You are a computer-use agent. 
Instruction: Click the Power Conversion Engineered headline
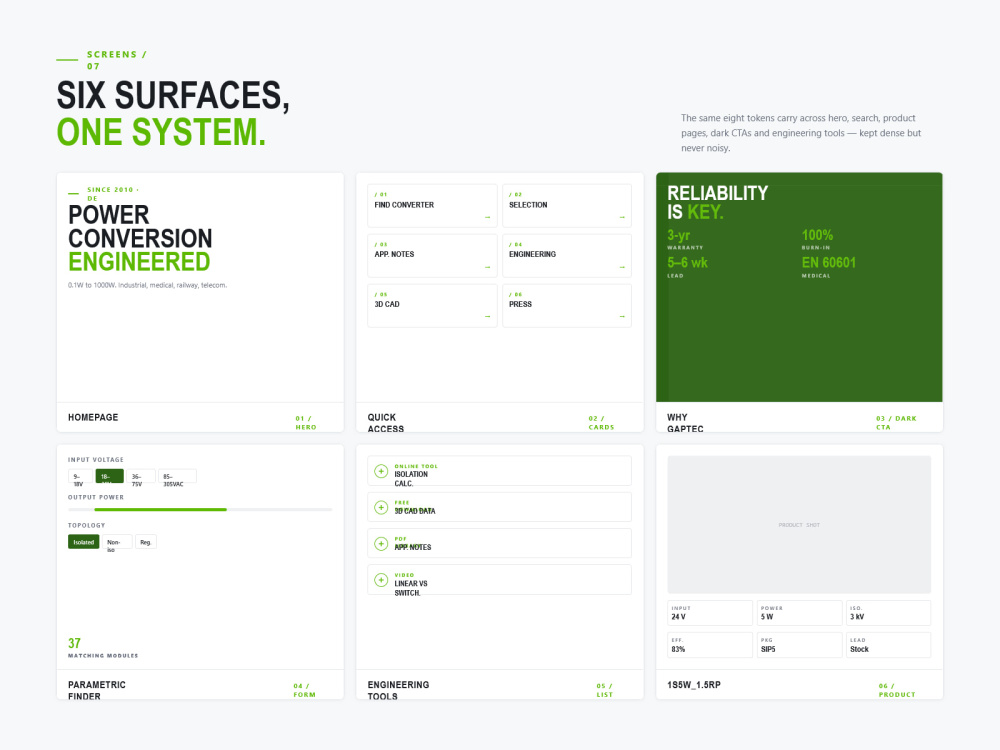140,238
